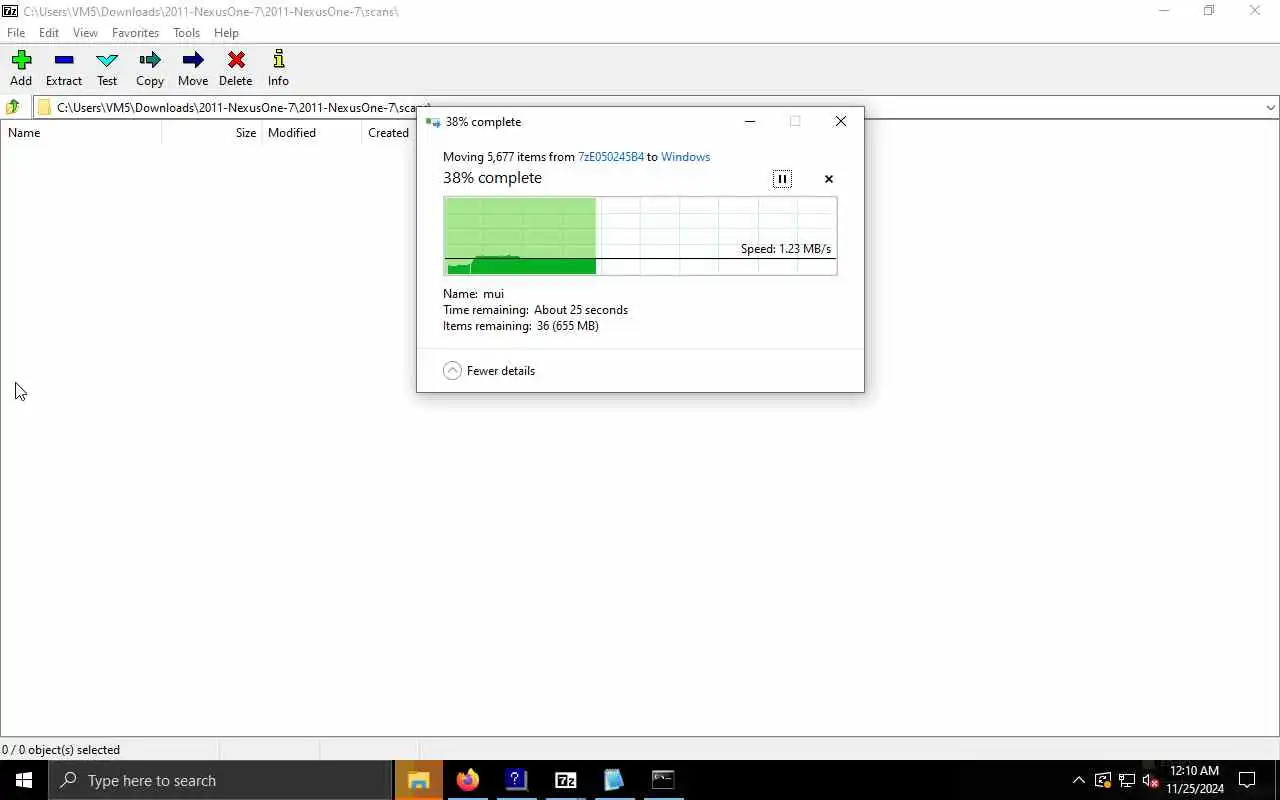Collapse with Fewer details chevron
This screenshot has width=1280, height=800.
pyautogui.click(x=452, y=371)
